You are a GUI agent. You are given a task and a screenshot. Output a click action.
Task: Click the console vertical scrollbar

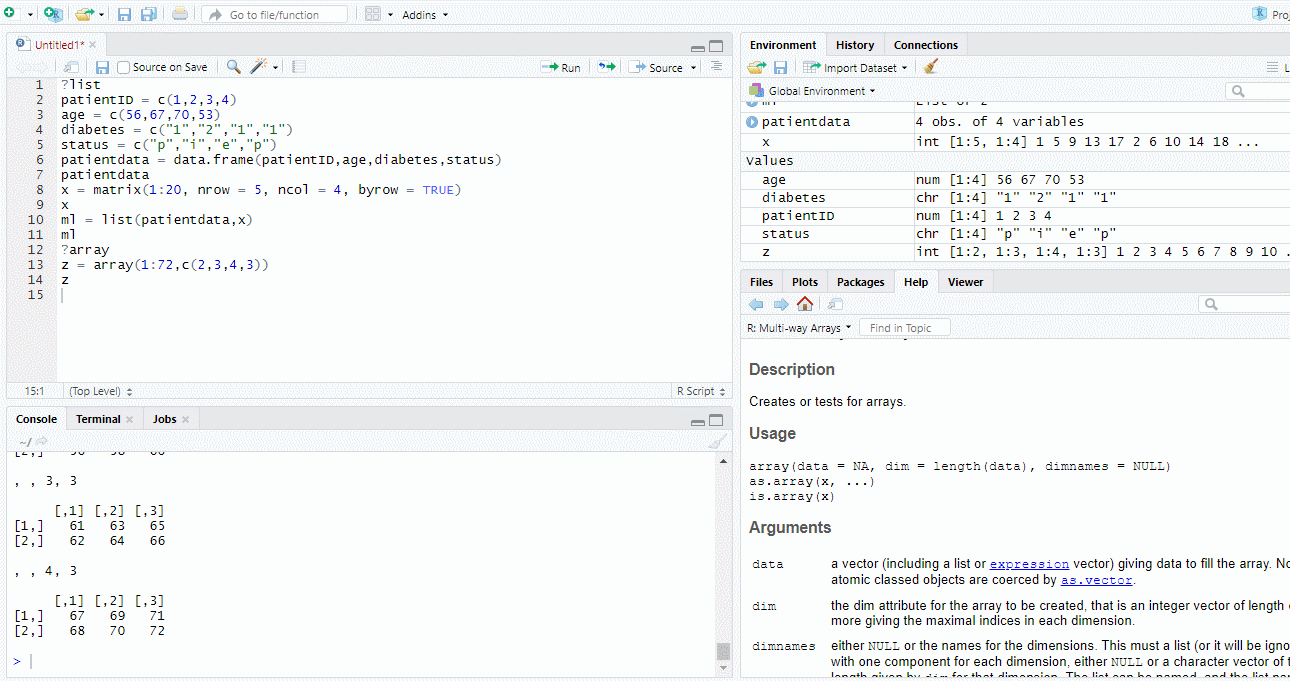coord(723,560)
